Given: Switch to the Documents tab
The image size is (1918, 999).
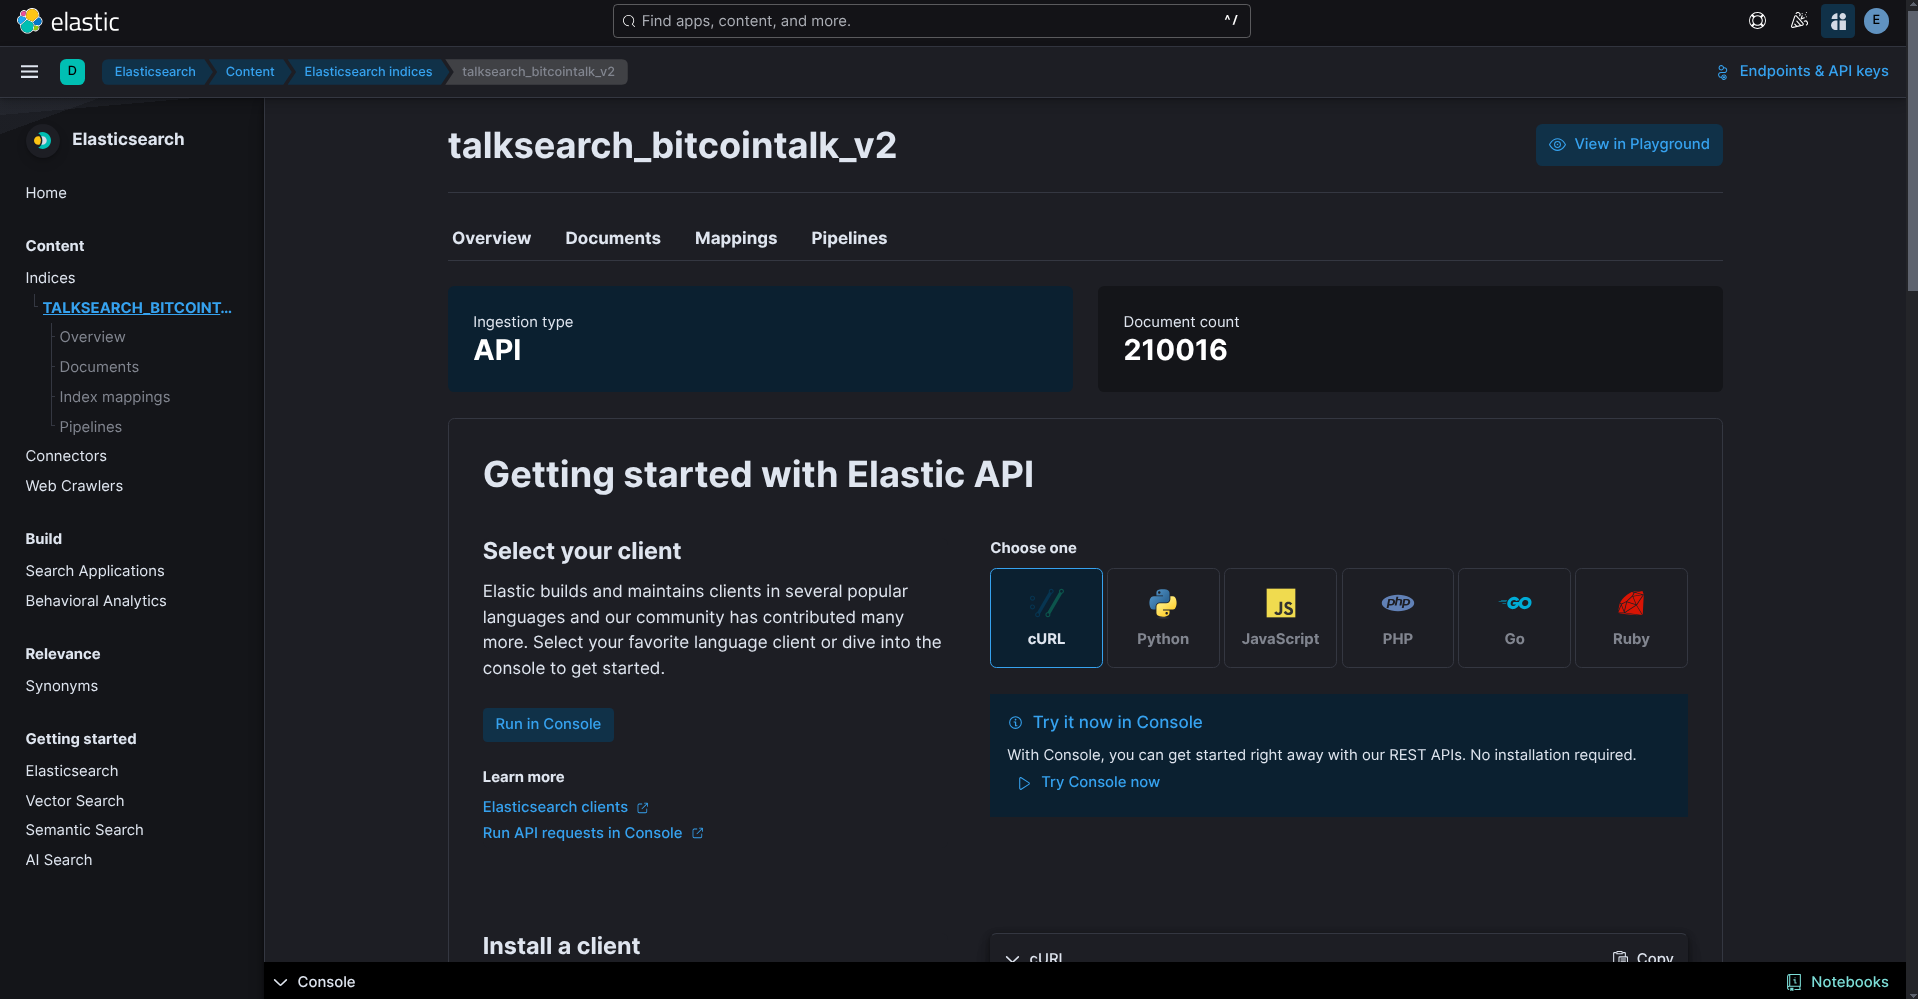Looking at the screenshot, I should pos(613,238).
